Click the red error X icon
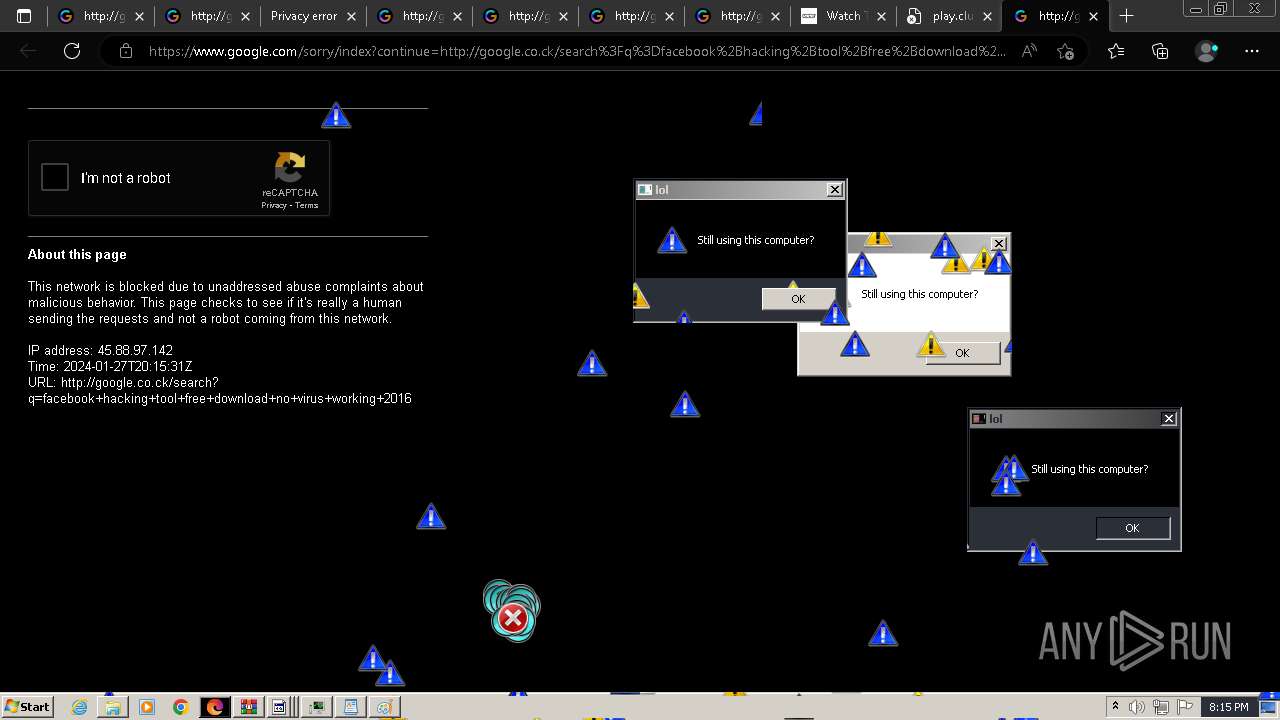This screenshot has height=720, width=1280. click(x=512, y=619)
